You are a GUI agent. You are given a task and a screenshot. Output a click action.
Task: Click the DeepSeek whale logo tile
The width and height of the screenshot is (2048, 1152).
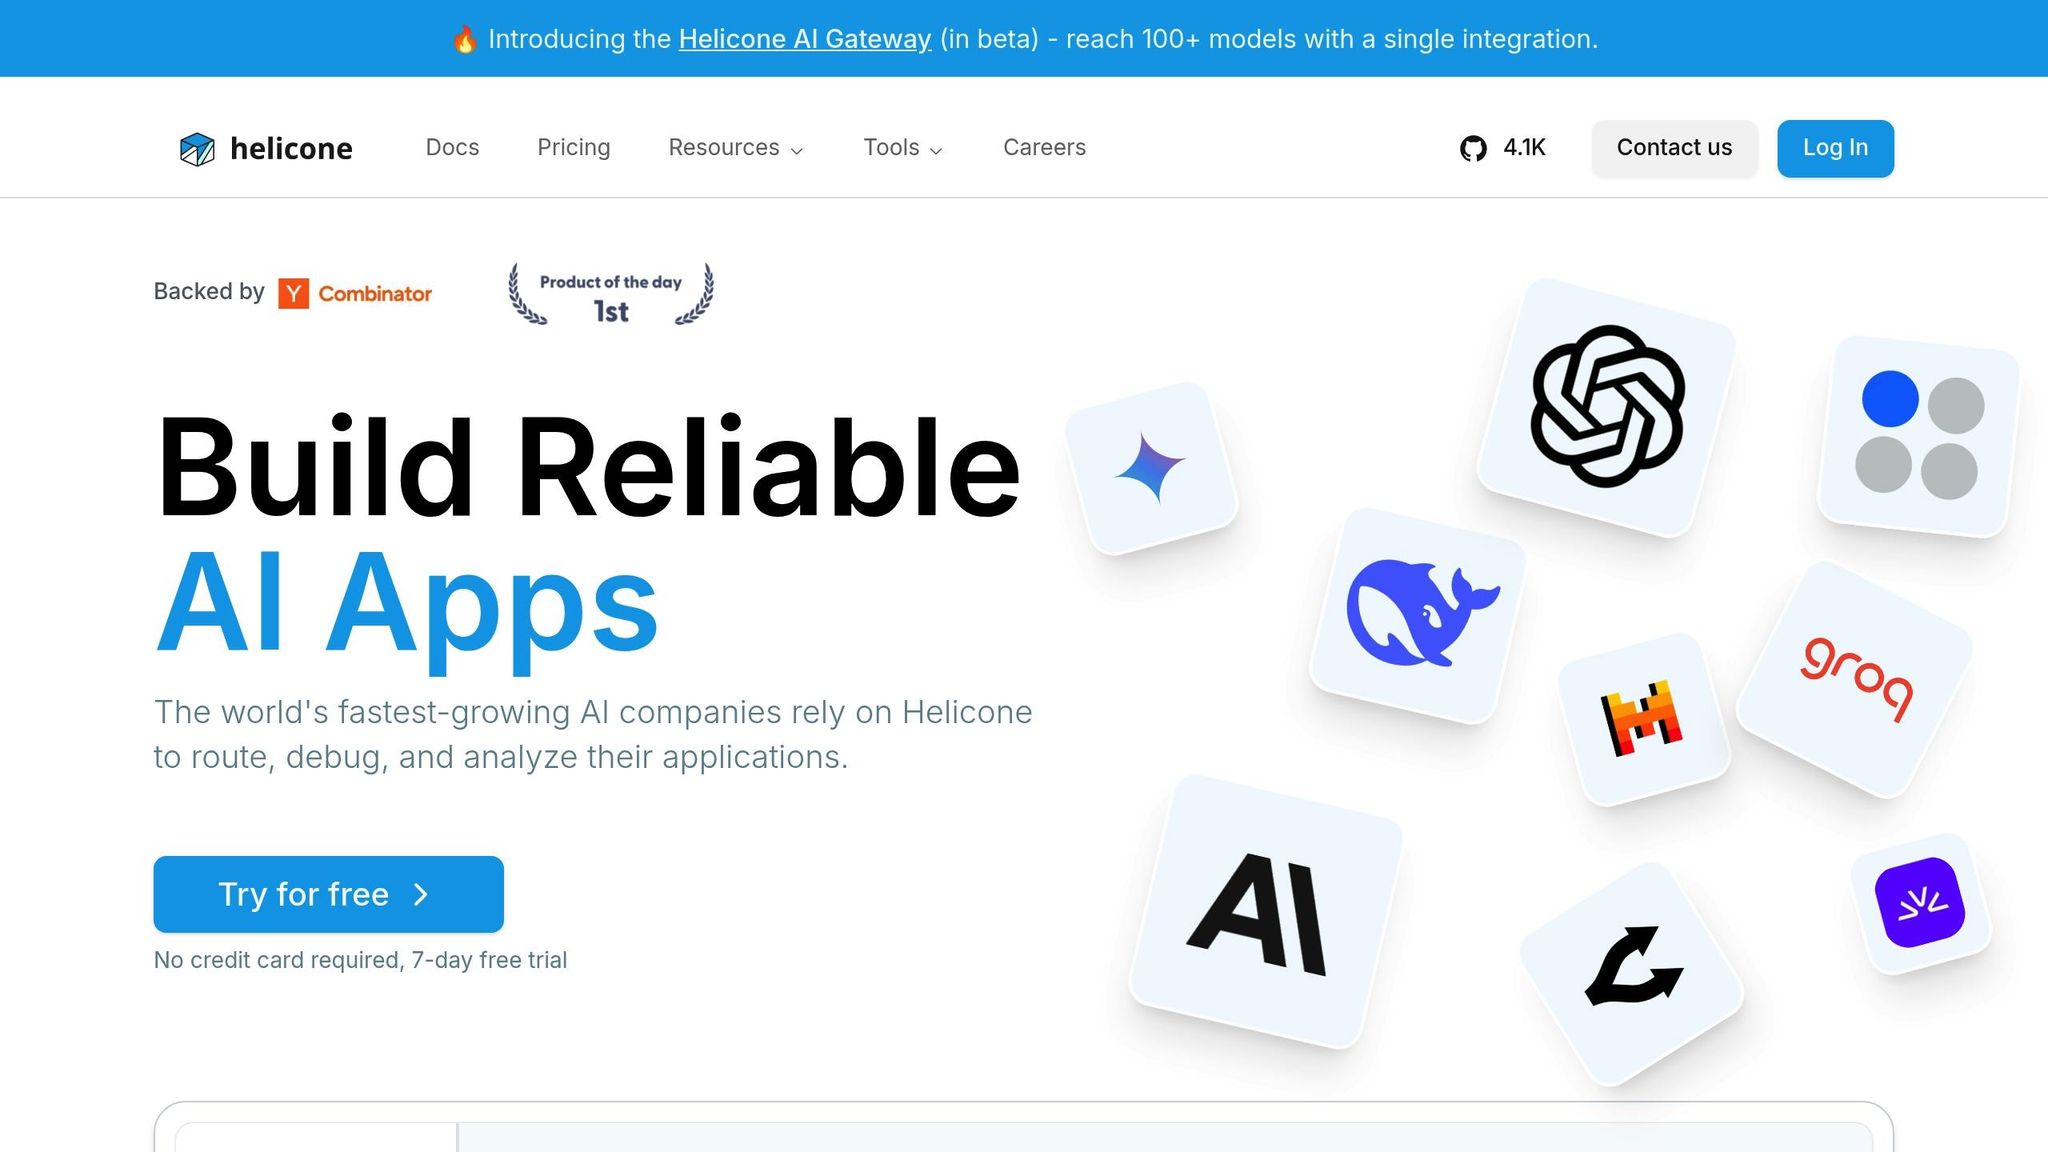1419,614
